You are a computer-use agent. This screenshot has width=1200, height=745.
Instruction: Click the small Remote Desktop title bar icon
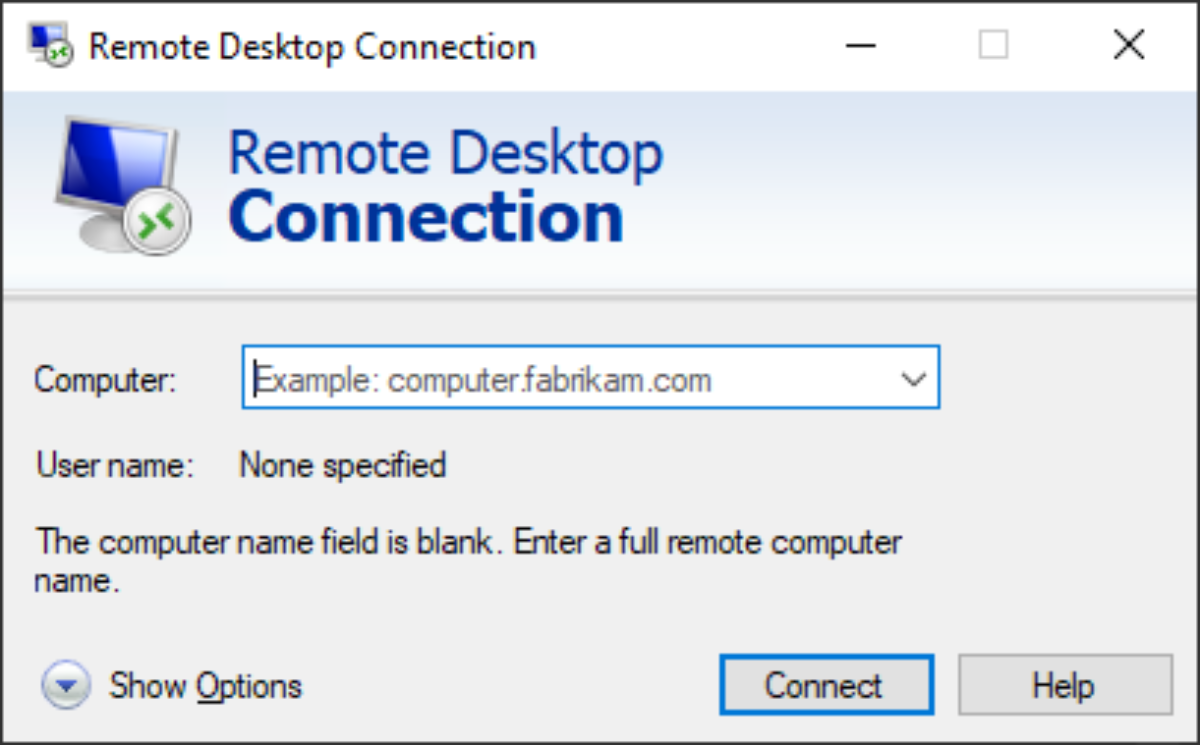point(49,45)
